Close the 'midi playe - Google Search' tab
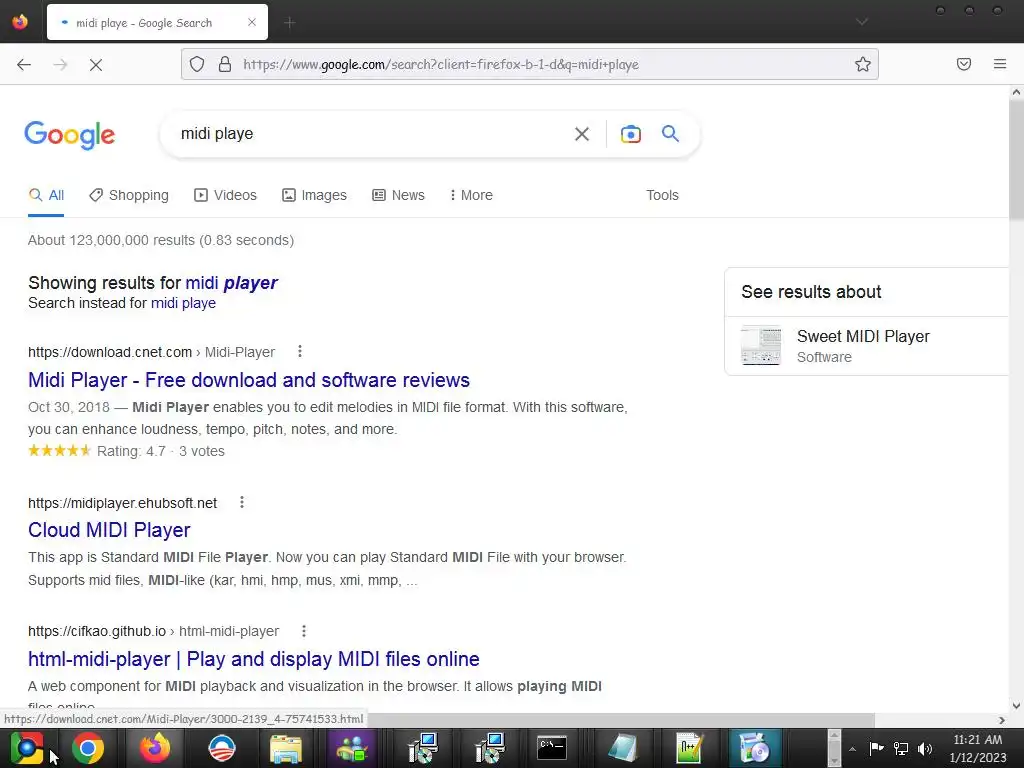Image resolution: width=1024 pixels, height=768 pixels. click(252, 22)
